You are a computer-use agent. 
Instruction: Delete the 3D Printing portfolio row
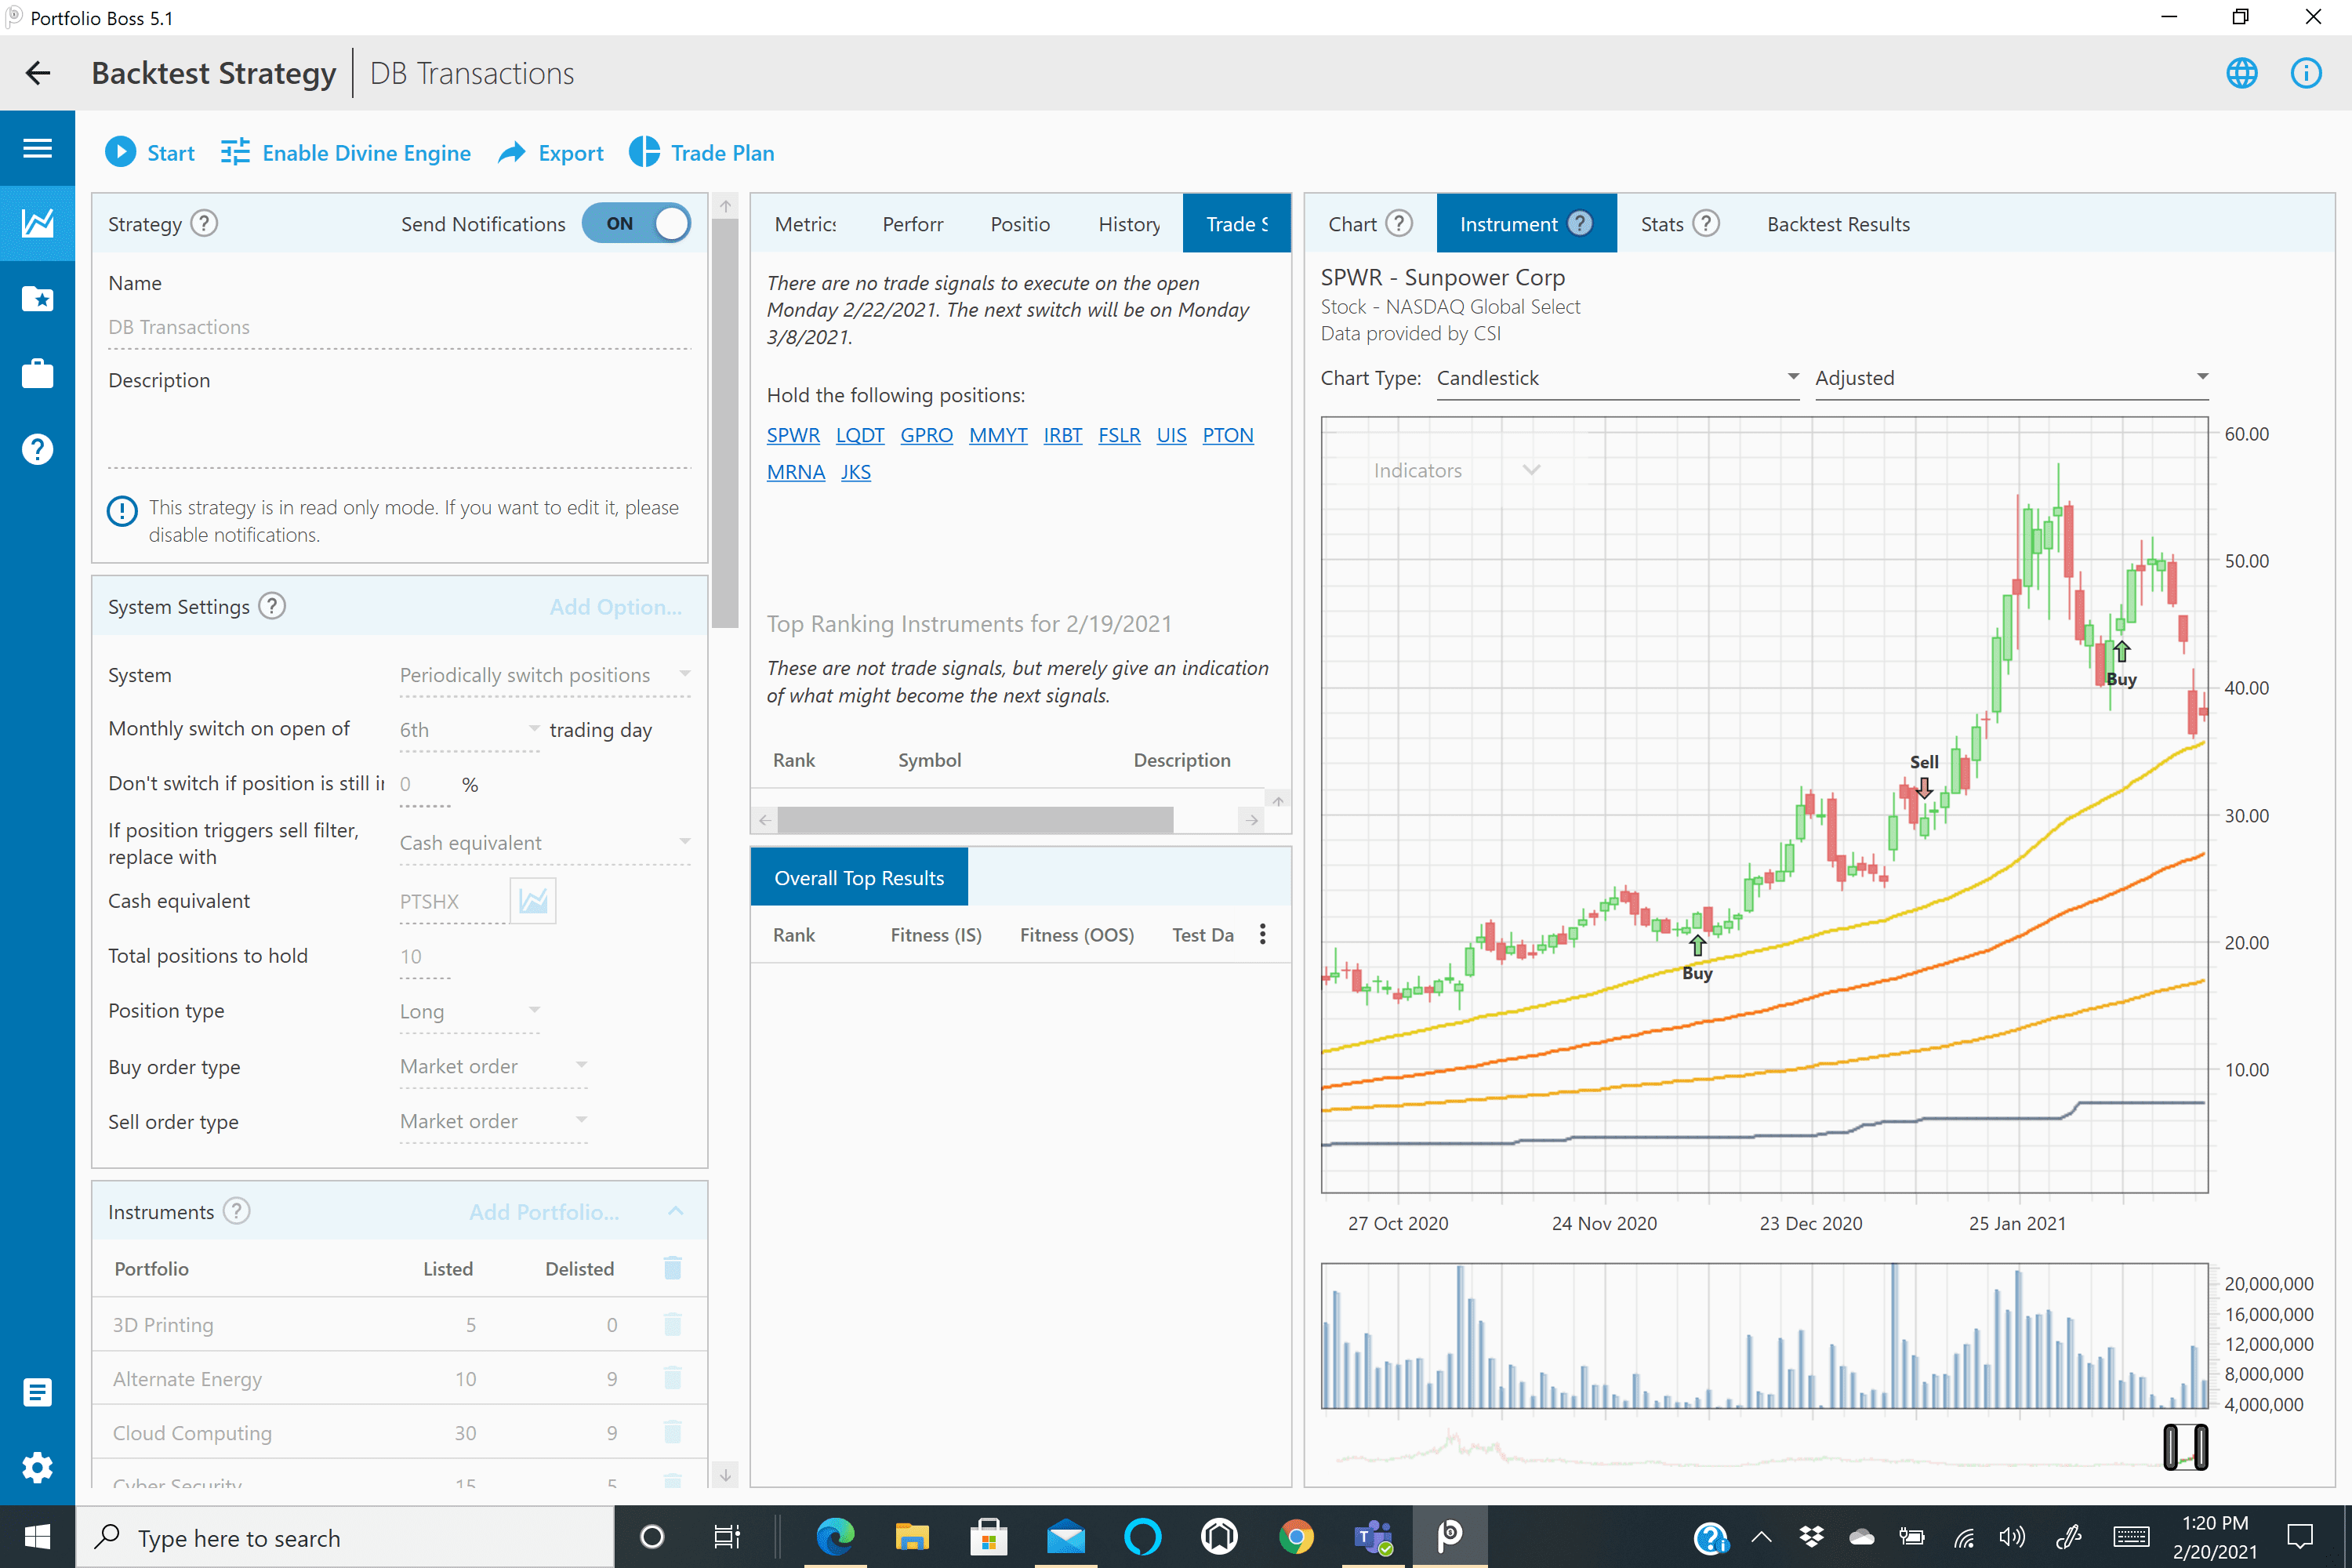672,1324
